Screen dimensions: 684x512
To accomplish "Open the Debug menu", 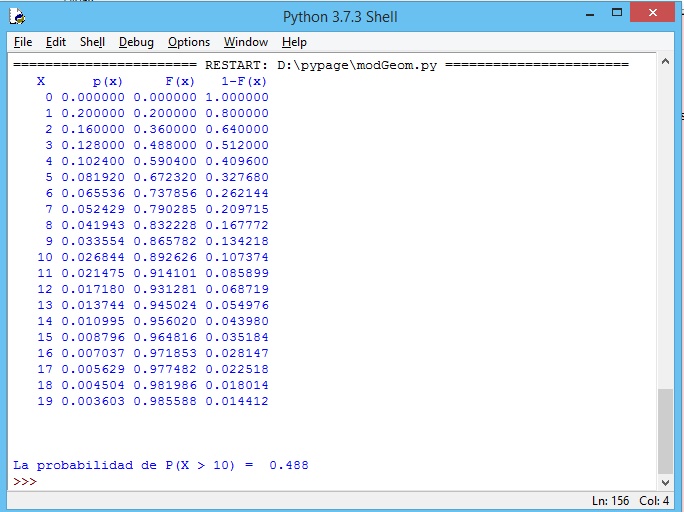I will pos(136,42).
